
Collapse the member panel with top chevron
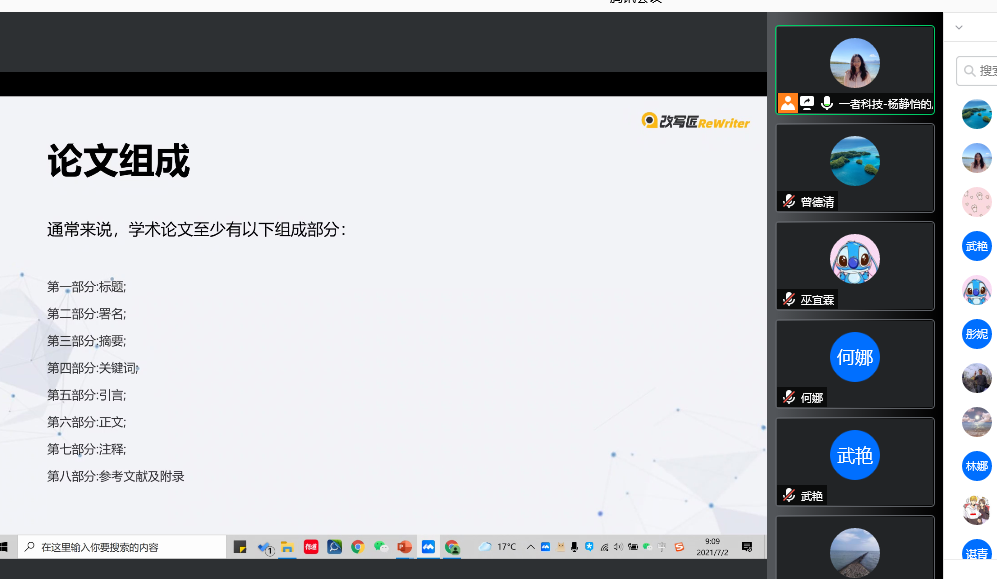click(x=959, y=28)
